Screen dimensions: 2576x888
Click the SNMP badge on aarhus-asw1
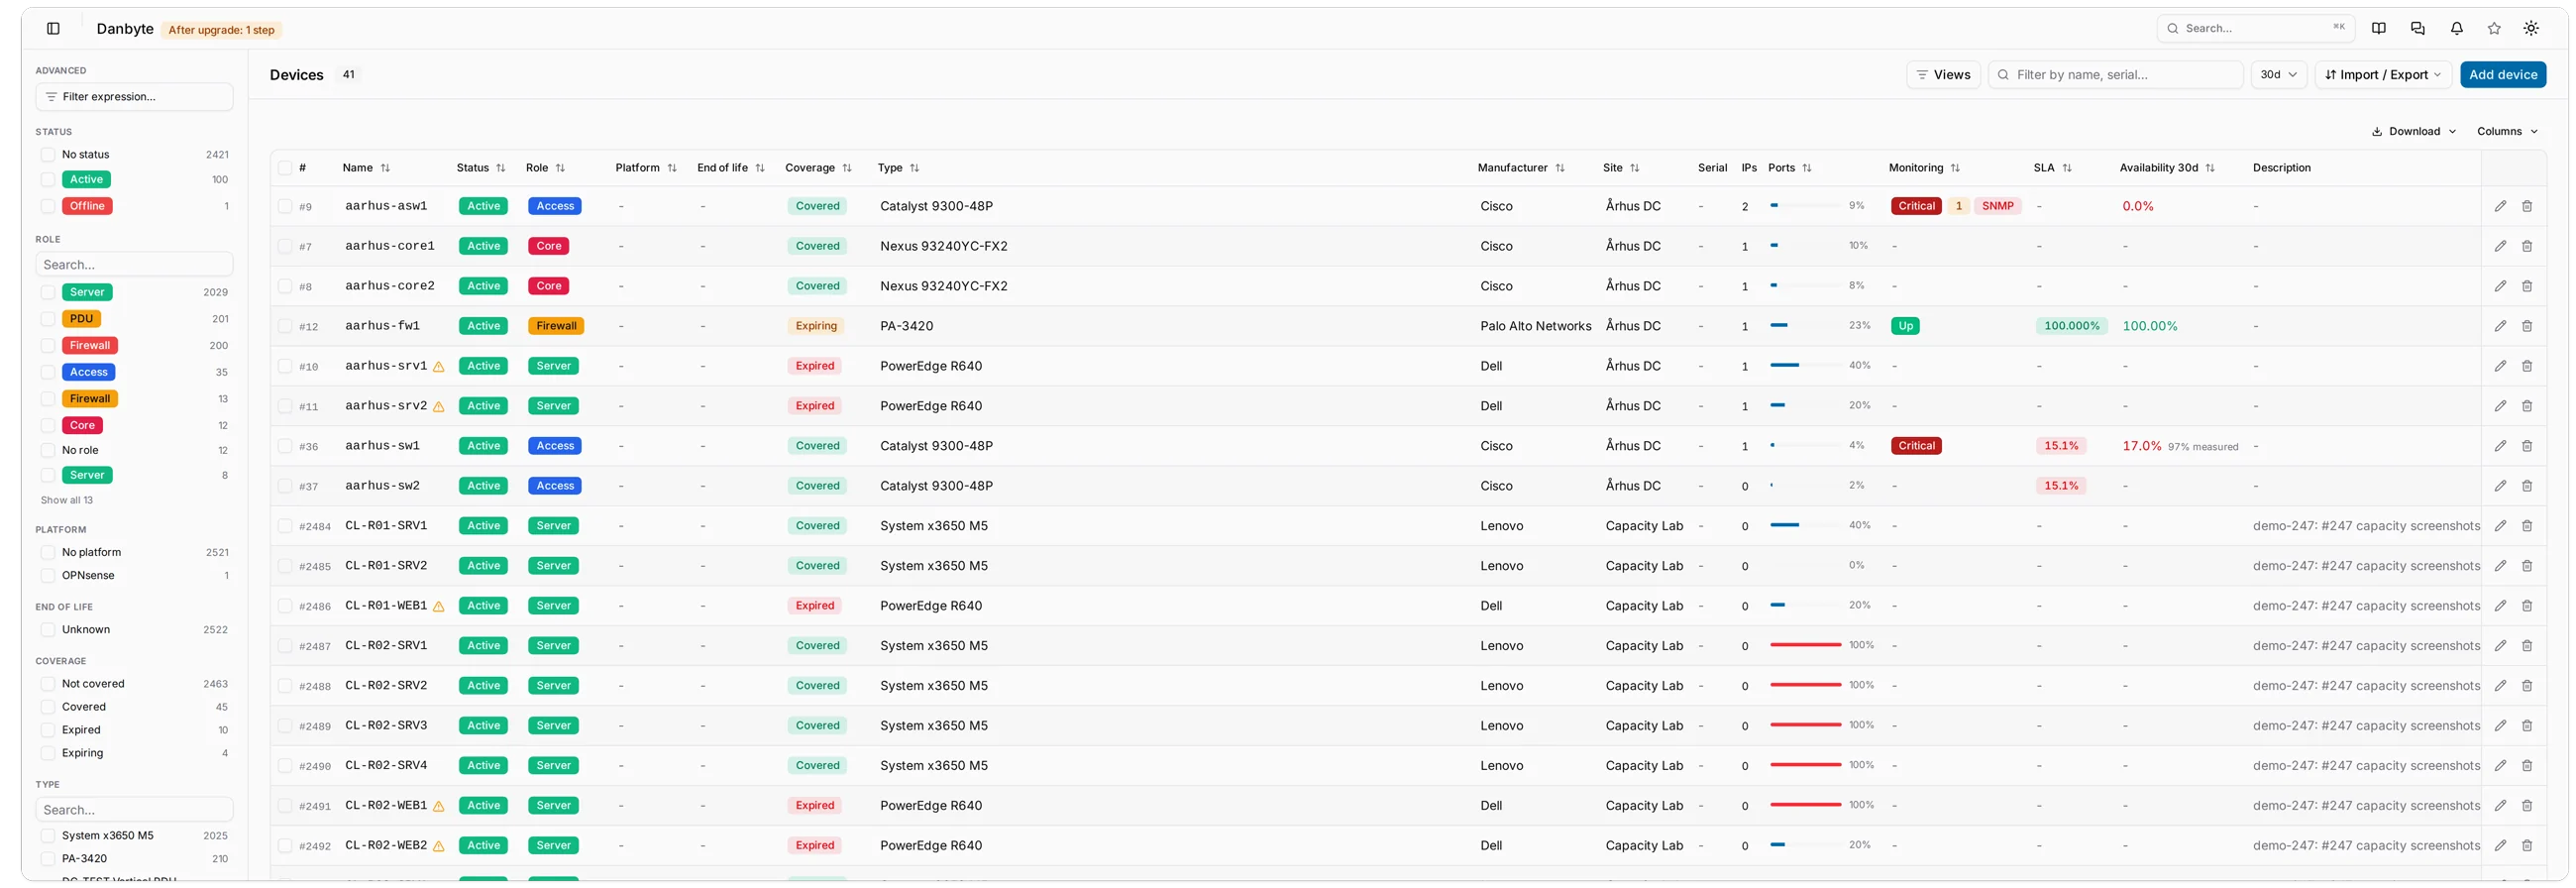click(x=1997, y=206)
